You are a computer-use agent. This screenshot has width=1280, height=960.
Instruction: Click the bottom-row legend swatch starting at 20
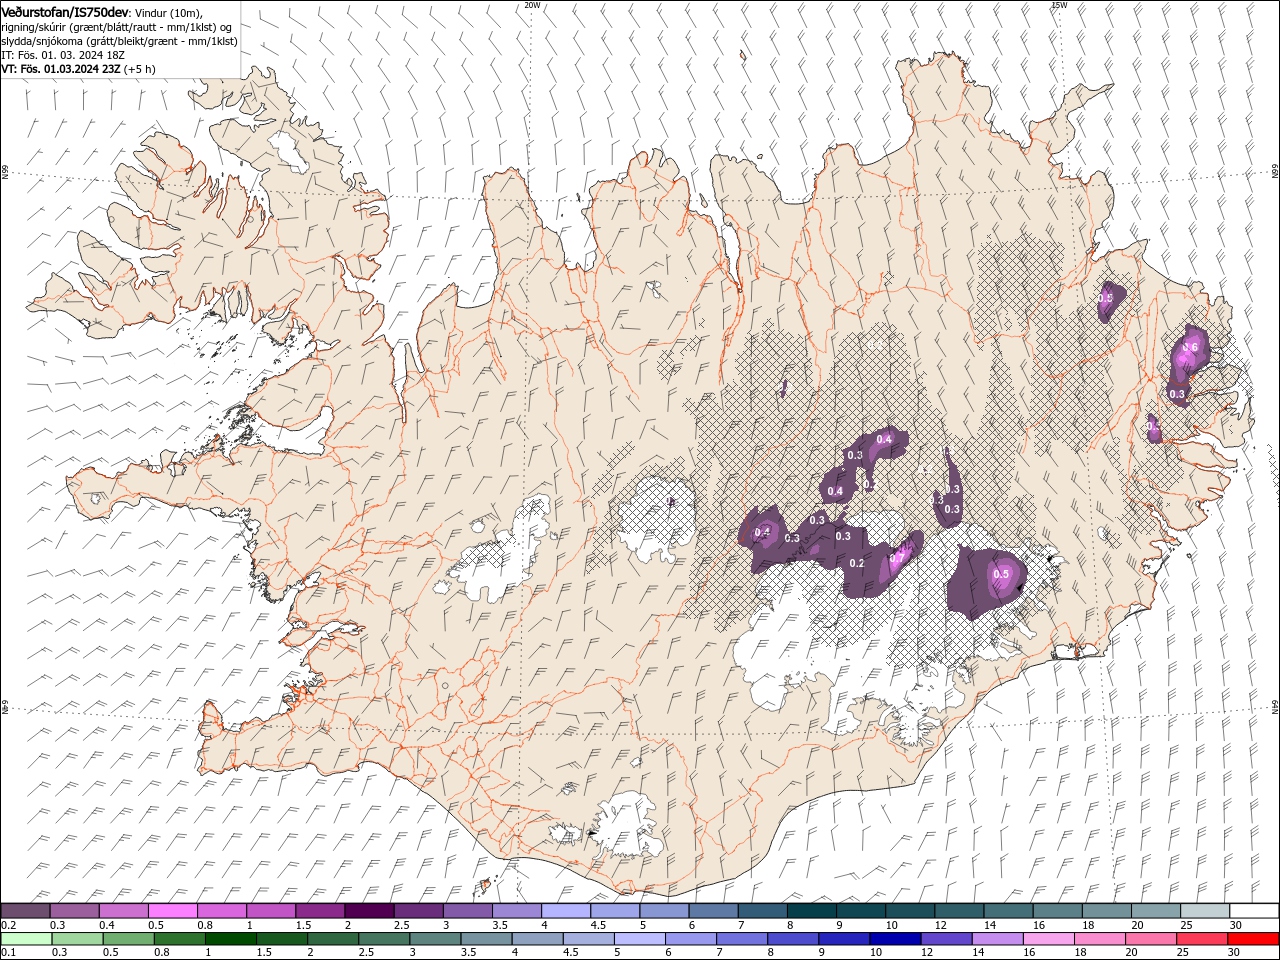(1152, 939)
